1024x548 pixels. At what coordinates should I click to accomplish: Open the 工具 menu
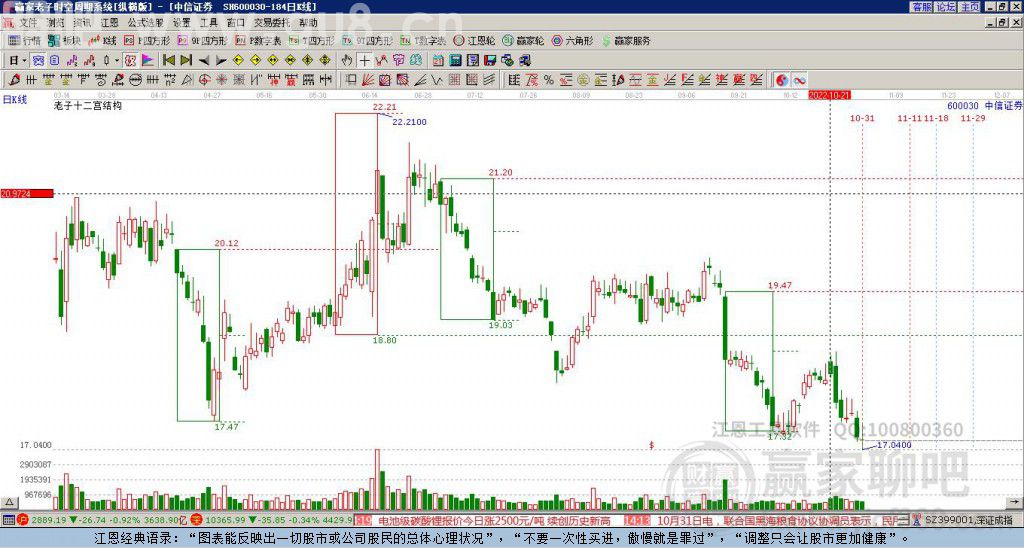[208, 23]
